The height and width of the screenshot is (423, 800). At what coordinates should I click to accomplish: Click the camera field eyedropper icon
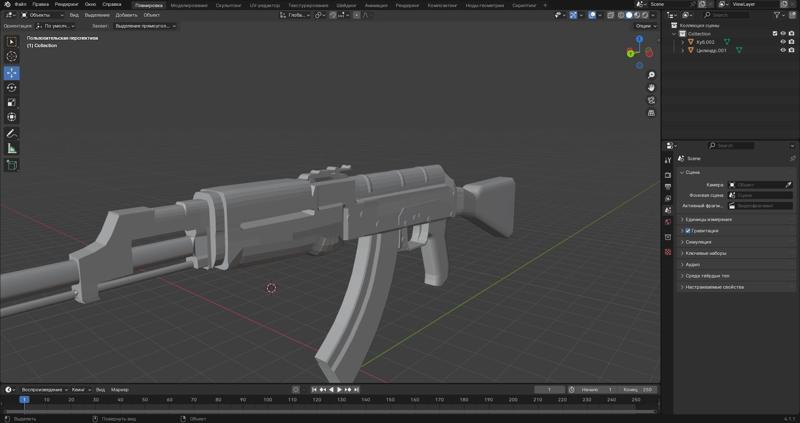pos(788,185)
